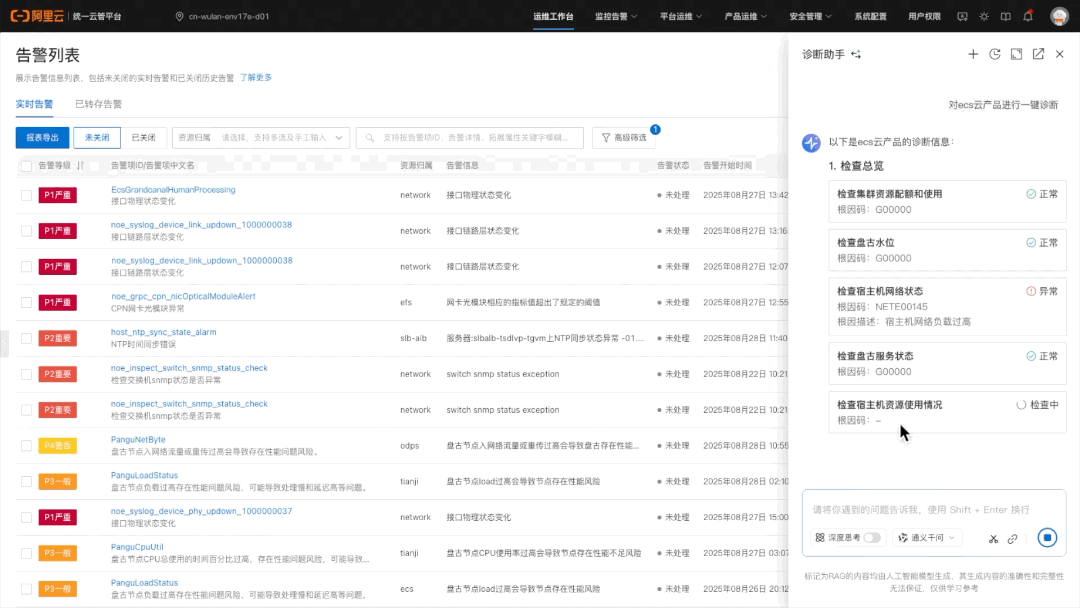Image resolution: width=1080 pixels, height=608 pixels.
Task: Open the 高级筛选 filter panel
Action: point(624,138)
